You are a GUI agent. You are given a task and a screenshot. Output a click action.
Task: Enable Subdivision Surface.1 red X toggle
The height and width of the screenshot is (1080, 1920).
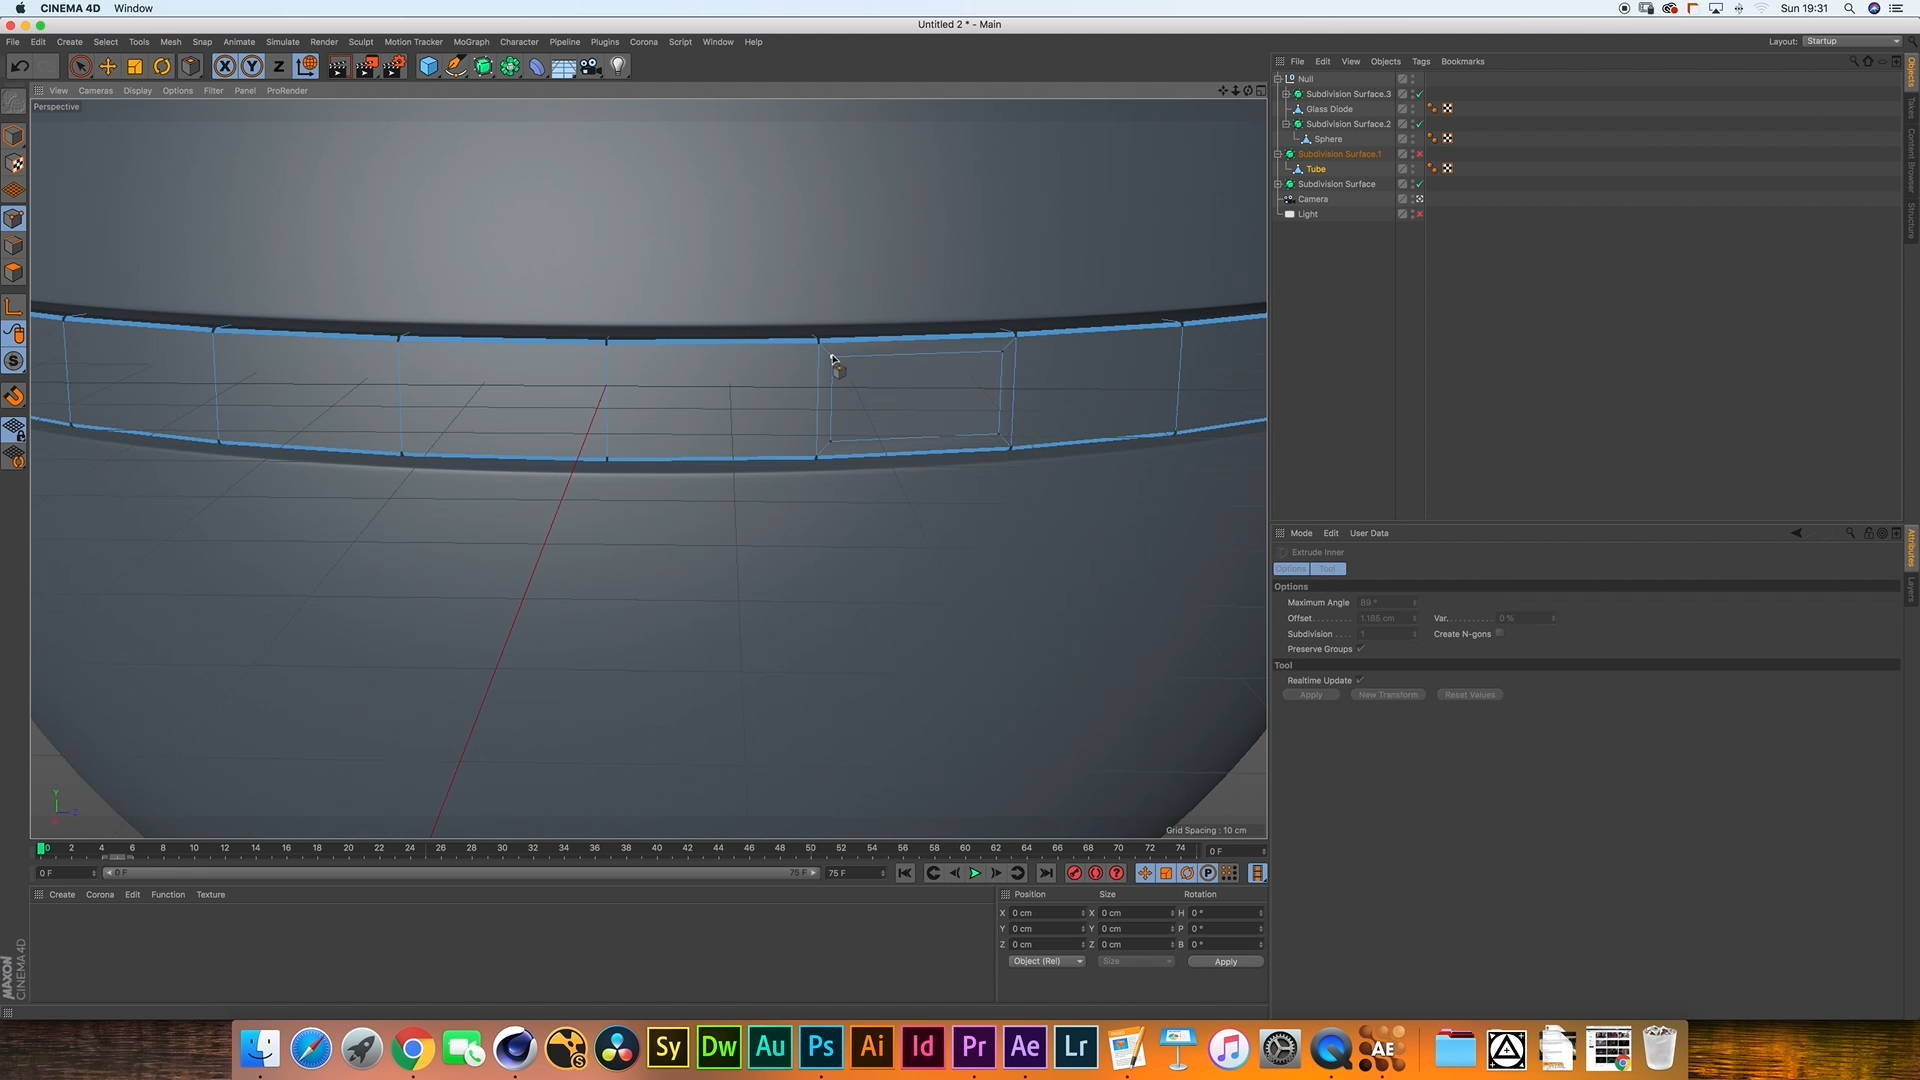pos(1420,154)
